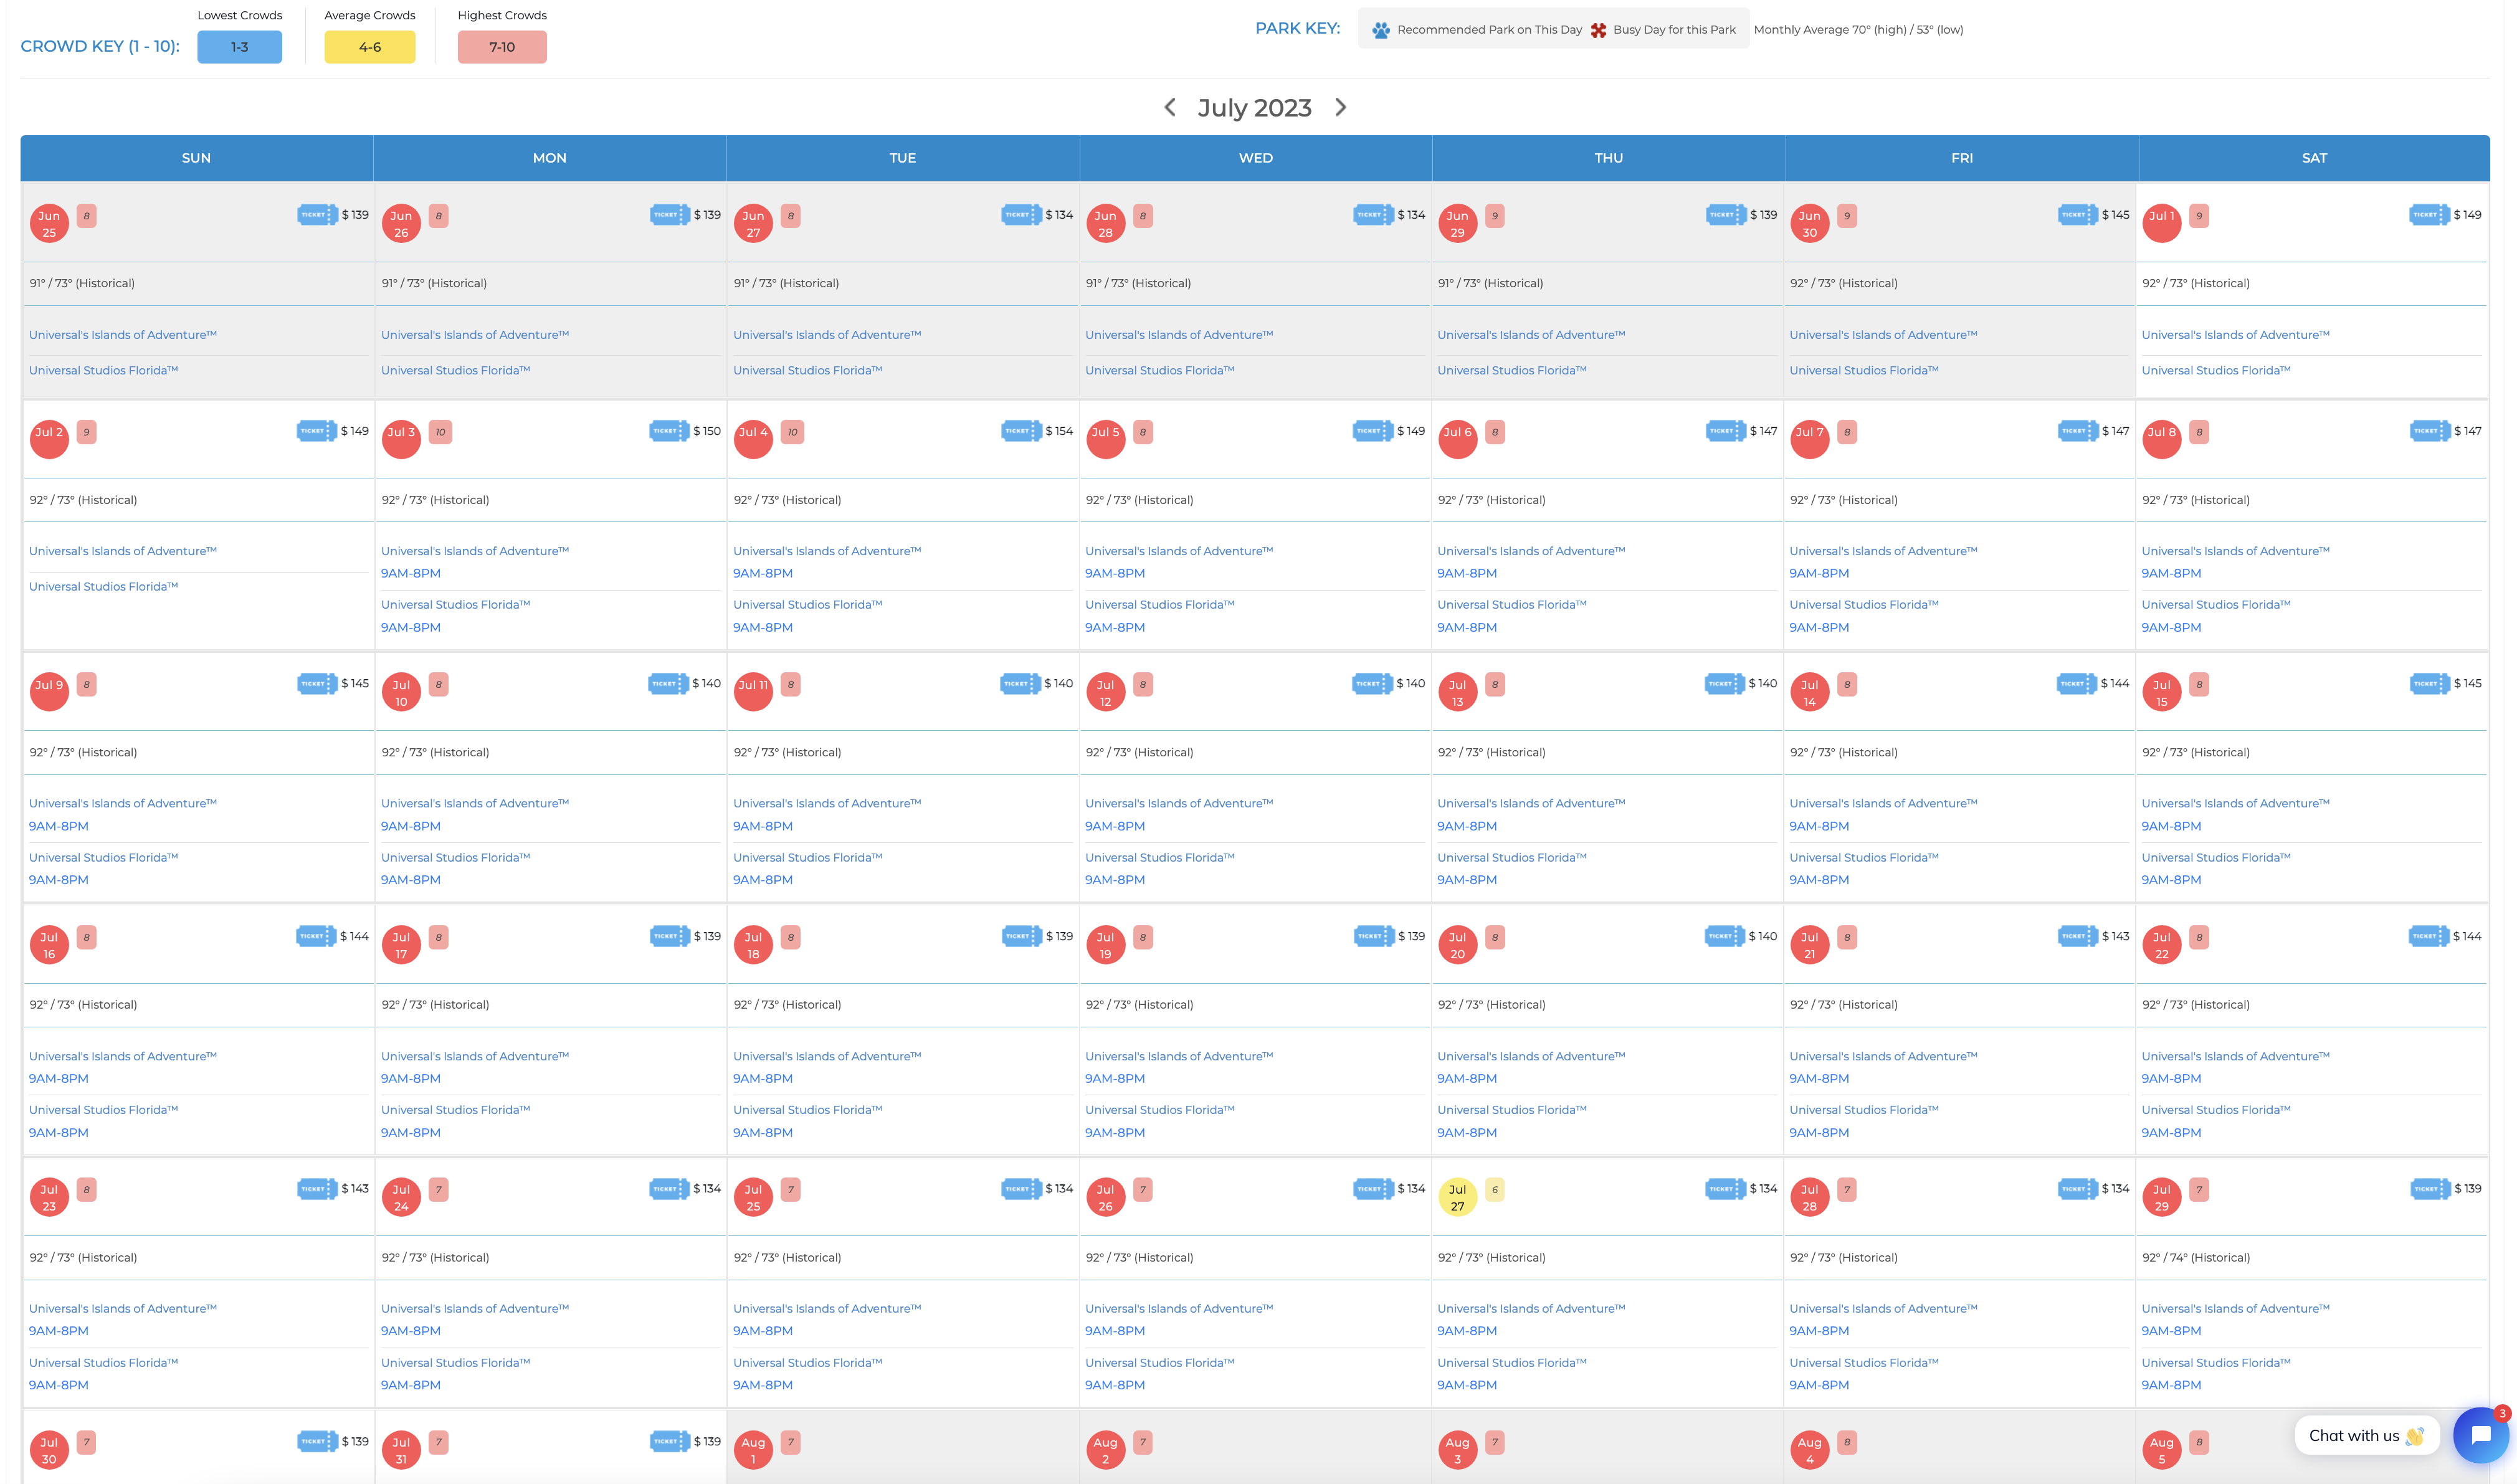
Task: Open Islands of Adventure link on Jul 27
Action: 1531,1308
